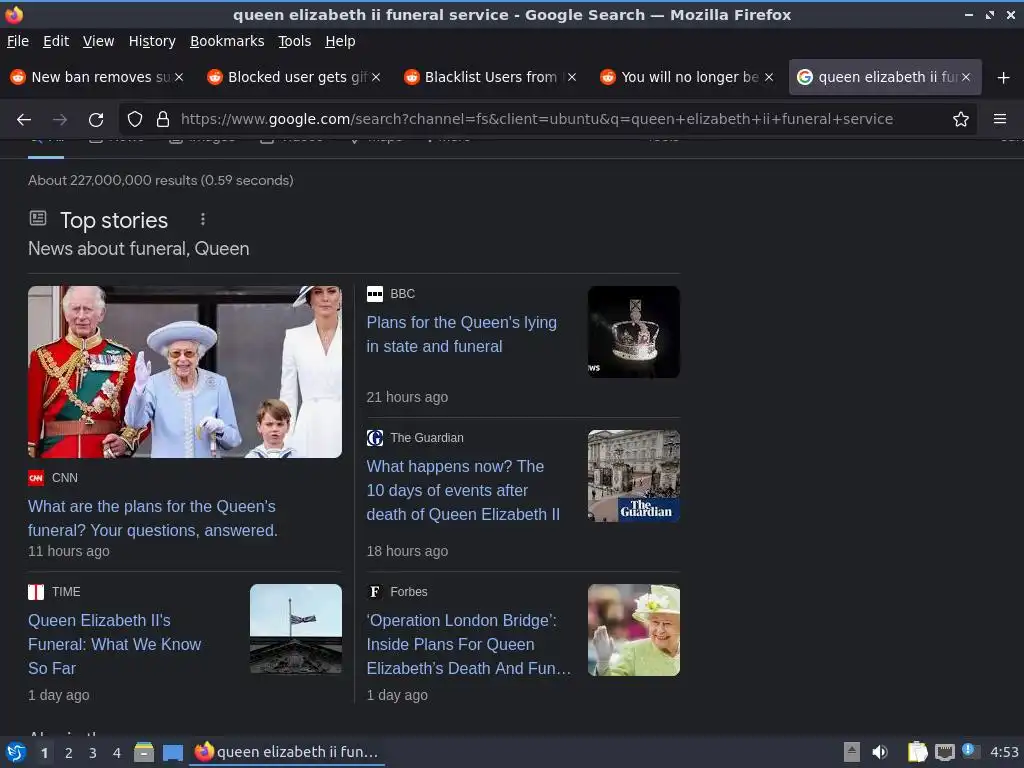Select the Firefox window taskbar button

pyautogui.click(x=287, y=752)
